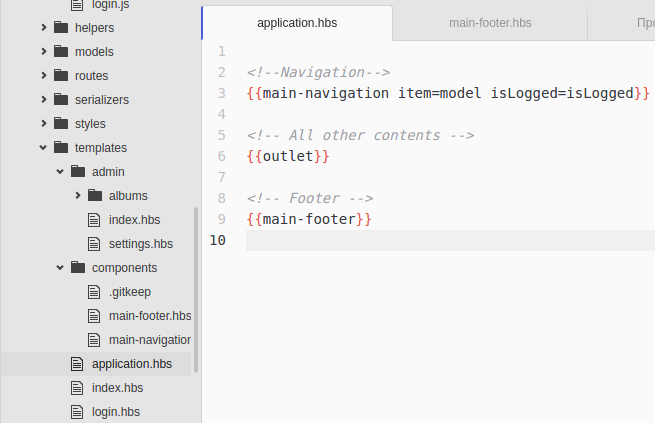Click the components folder icon

[x=78, y=267]
